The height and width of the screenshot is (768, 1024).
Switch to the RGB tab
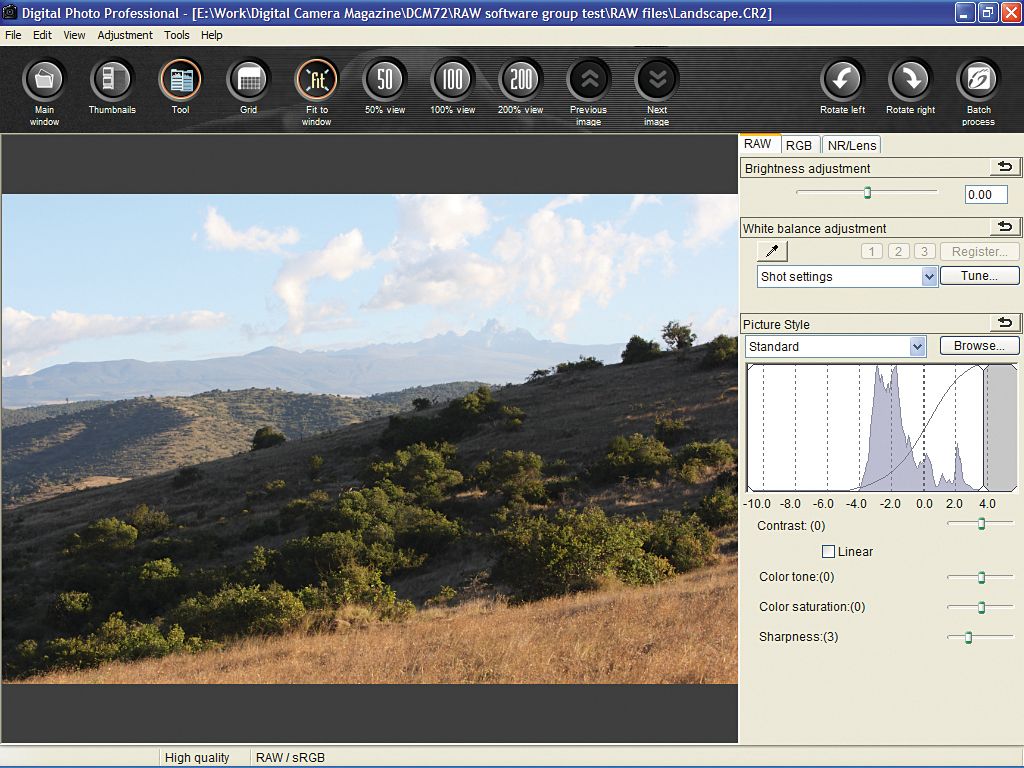tap(799, 145)
